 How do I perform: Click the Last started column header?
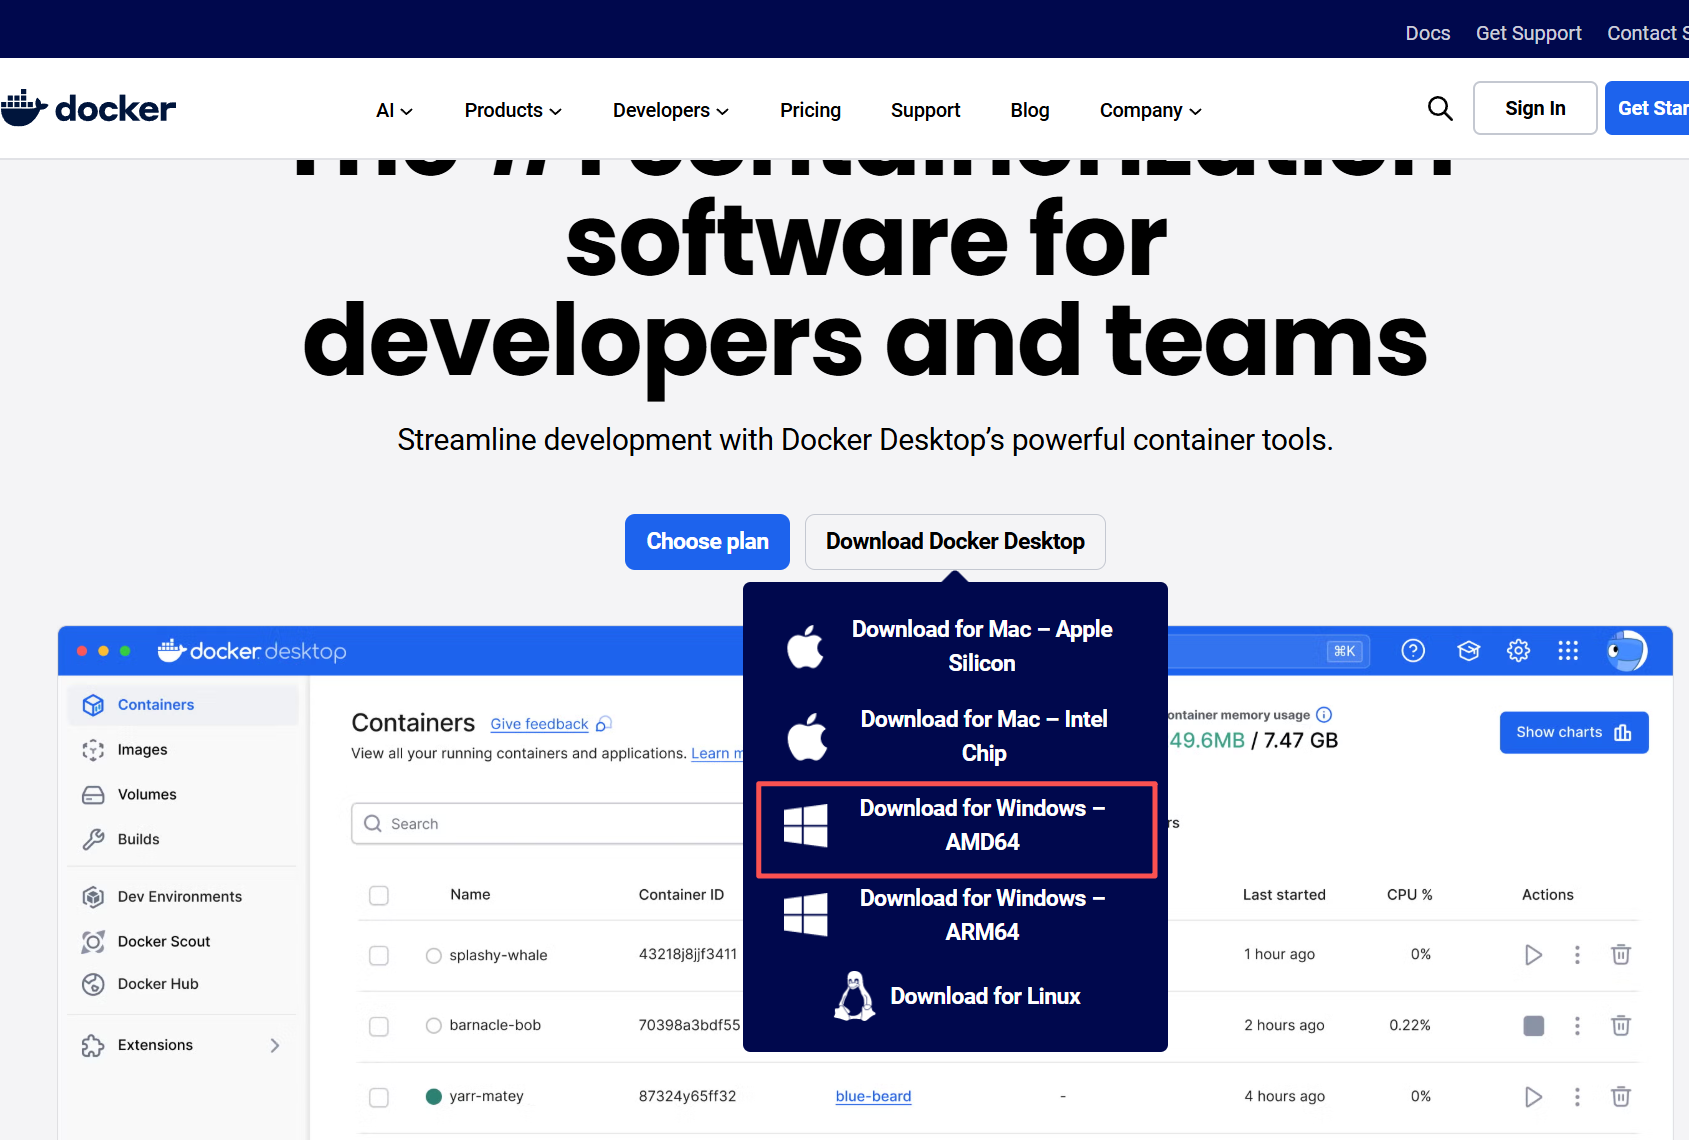[1284, 895]
